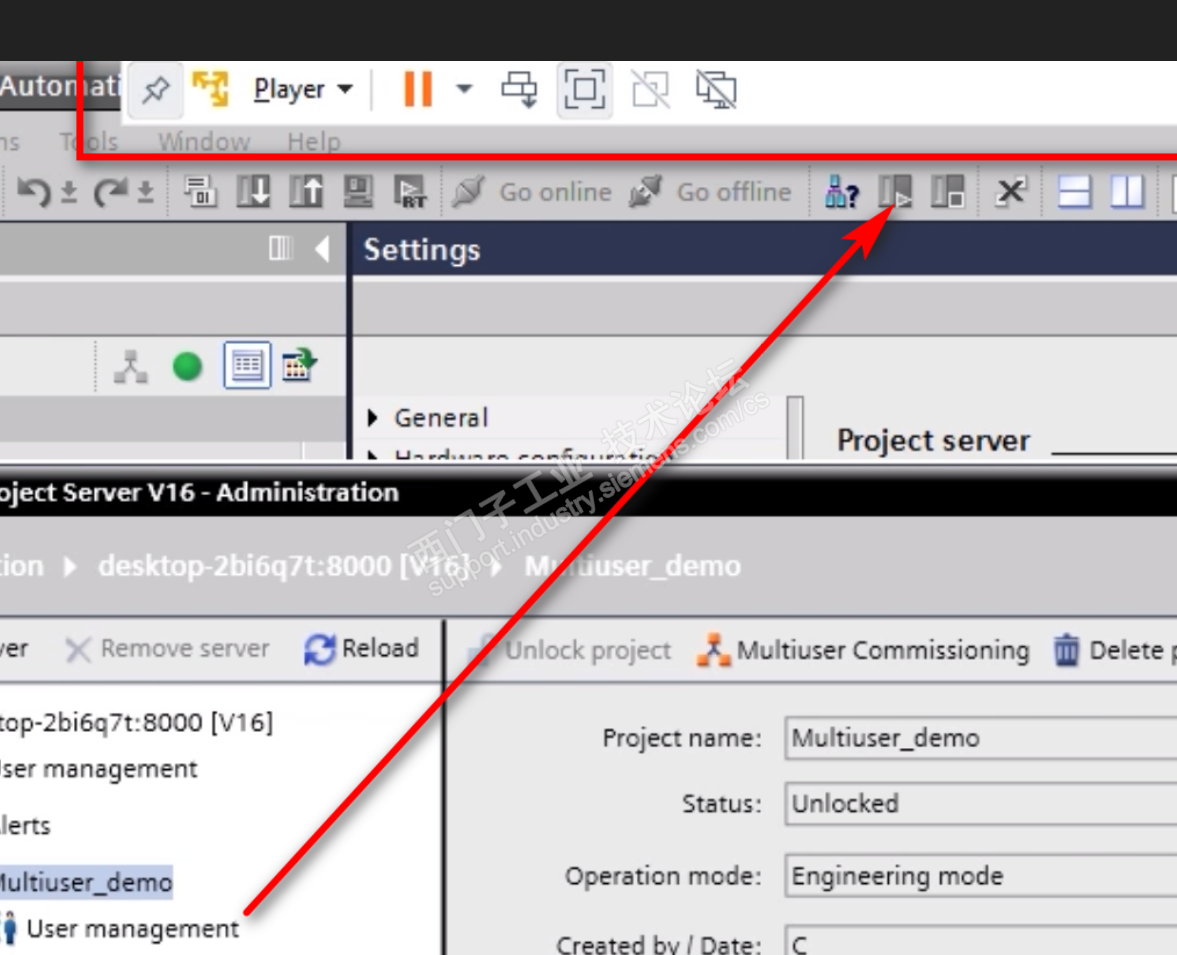Click Created by / Date field
Viewport: 1177px width, 955px height.
[x=980, y=941]
